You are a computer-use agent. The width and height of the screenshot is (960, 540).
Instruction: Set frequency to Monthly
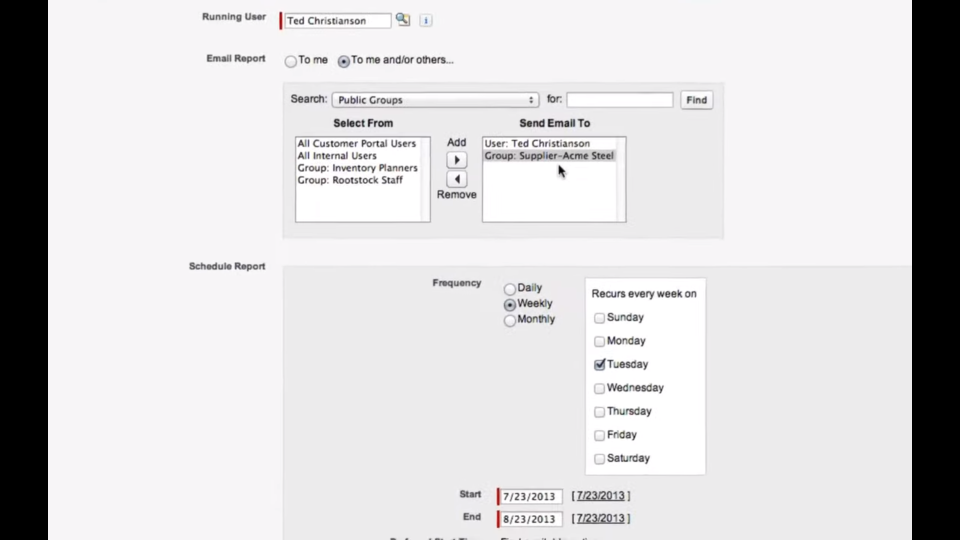click(509, 320)
